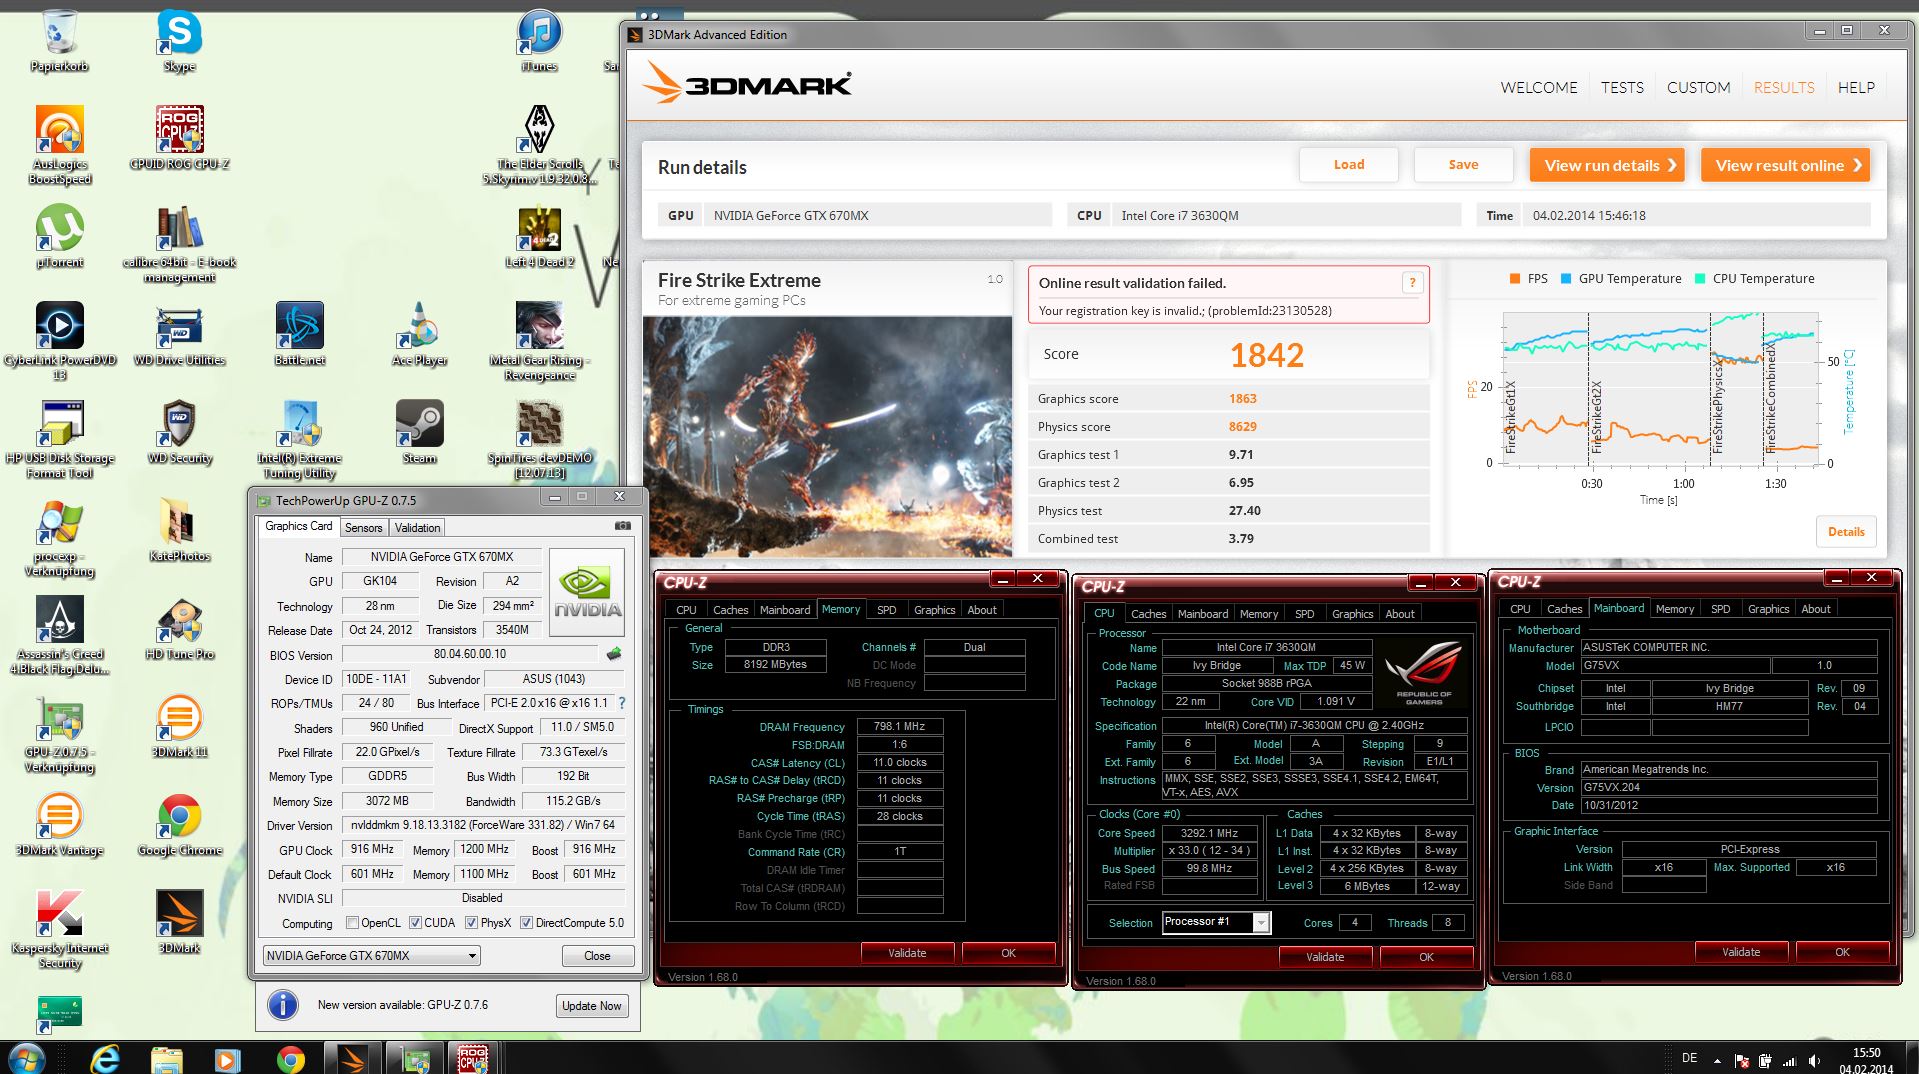Open Metal Gear Rising Revengeance shortcut
The image size is (1919, 1074).
[x=539, y=340]
